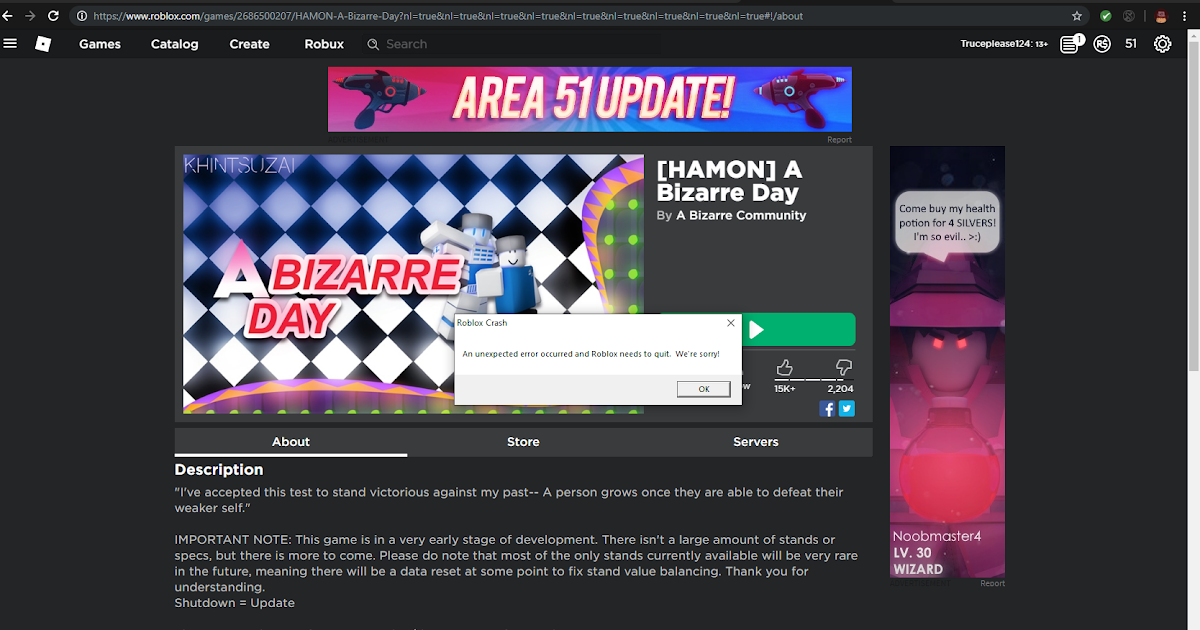Image resolution: width=1200 pixels, height=630 pixels.
Task: Click the browser forward arrow
Action: [31, 16]
